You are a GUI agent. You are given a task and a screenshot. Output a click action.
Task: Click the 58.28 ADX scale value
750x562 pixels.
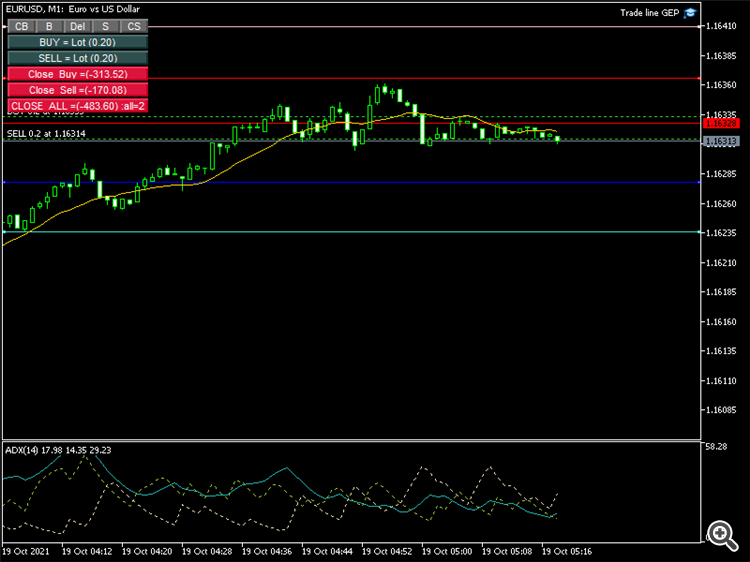pos(716,447)
